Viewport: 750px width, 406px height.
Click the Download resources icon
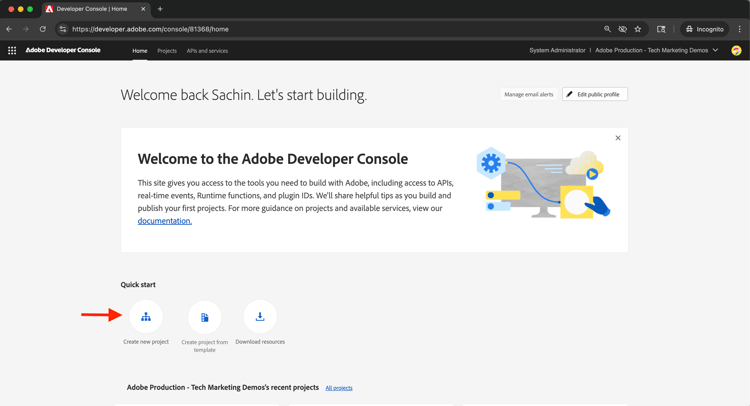(x=260, y=317)
